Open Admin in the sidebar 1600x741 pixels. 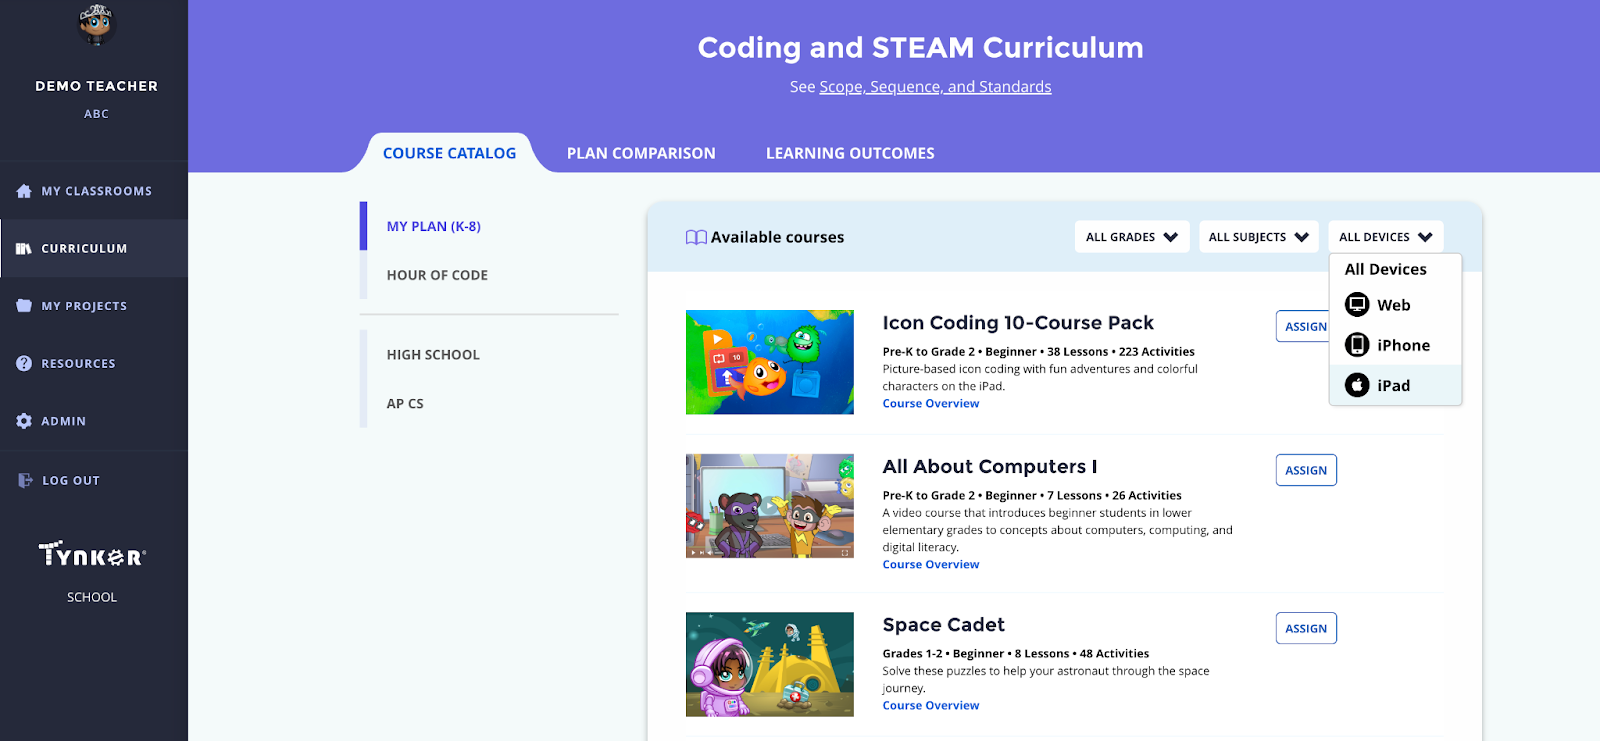coord(94,421)
